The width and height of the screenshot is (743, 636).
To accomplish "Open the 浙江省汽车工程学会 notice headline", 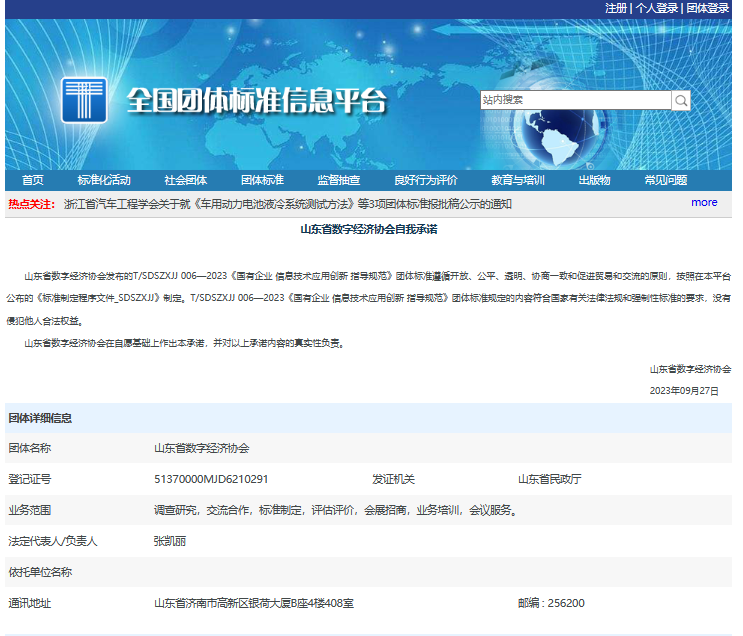I will (288, 204).
